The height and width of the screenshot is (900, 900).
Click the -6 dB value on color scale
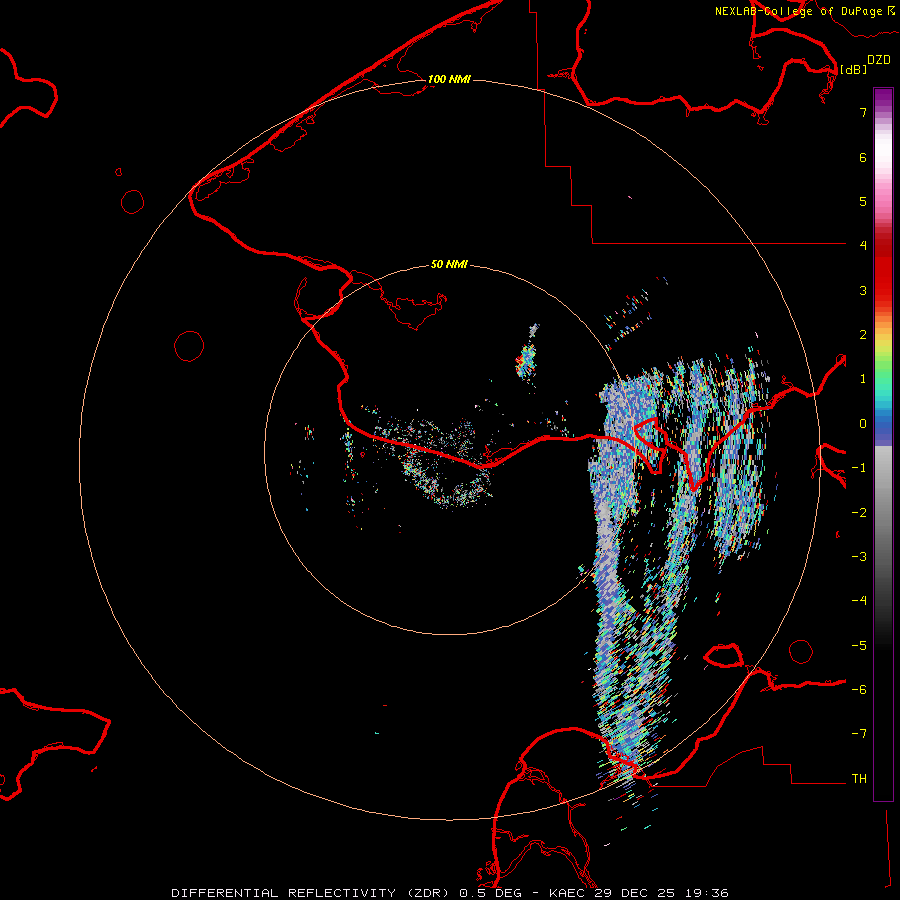[859, 690]
